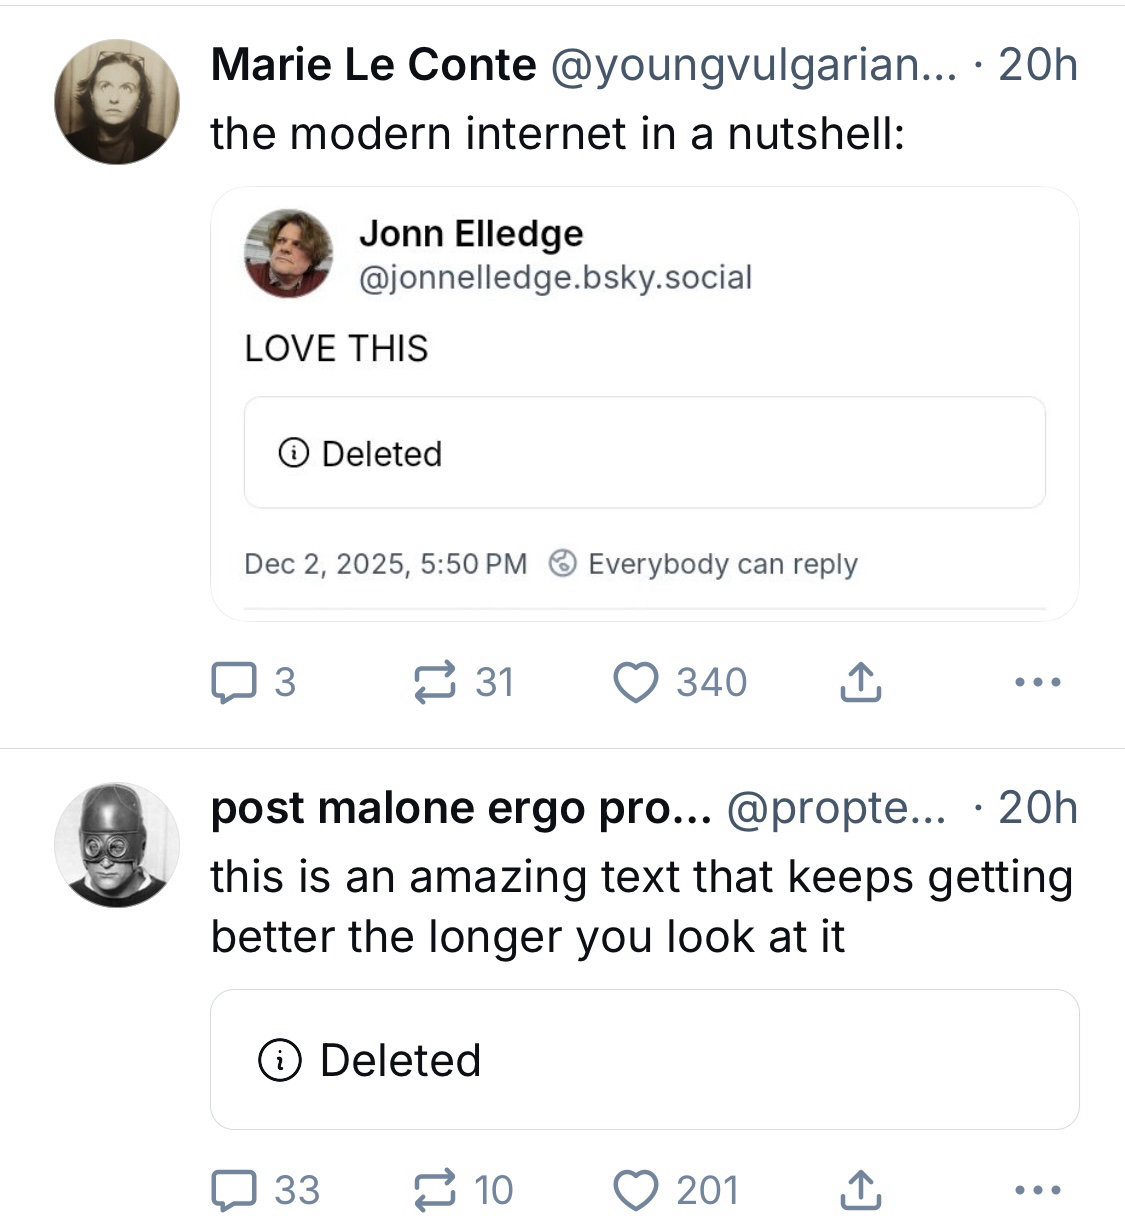
Task: Repost post malone ergo pro's post
Action: point(435,1190)
